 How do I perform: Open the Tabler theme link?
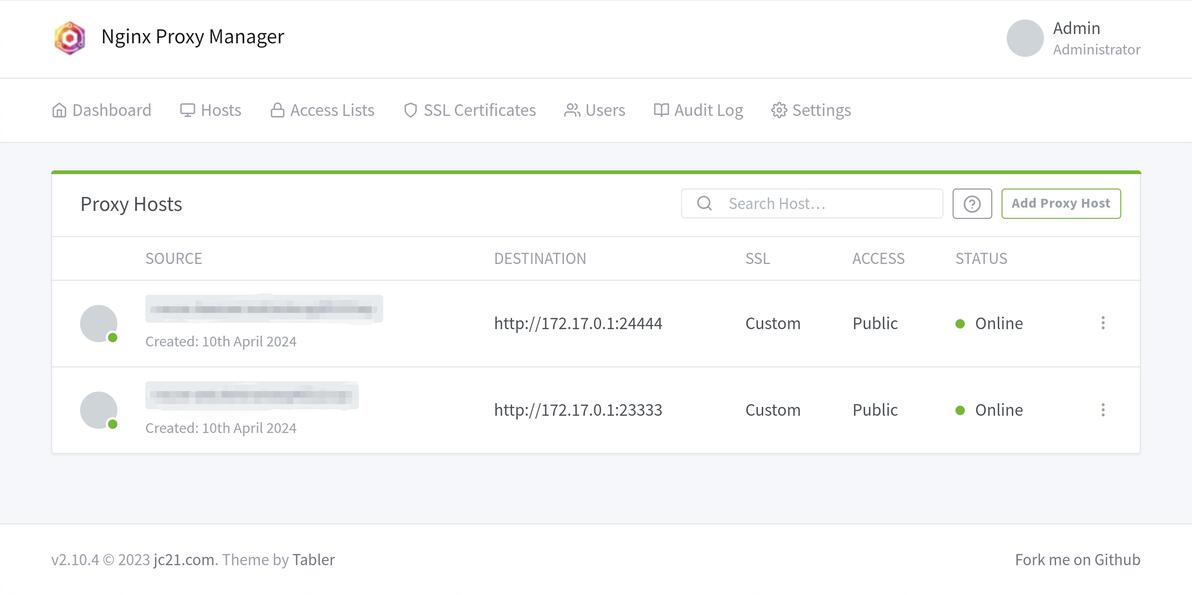[314, 560]
